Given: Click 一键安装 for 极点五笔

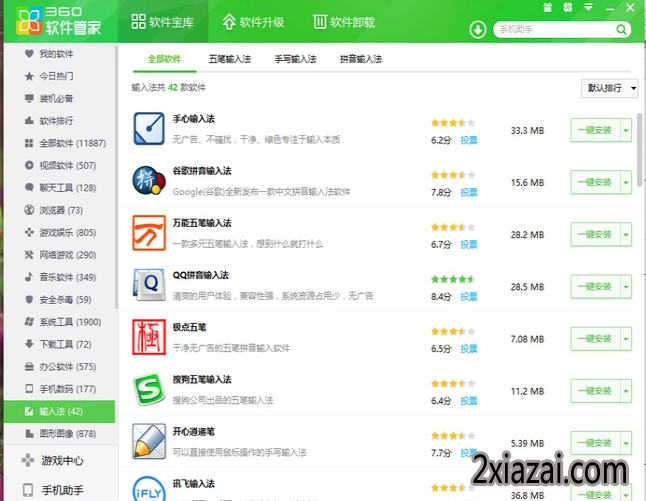Looking at the screenshot, I should 595,339.
